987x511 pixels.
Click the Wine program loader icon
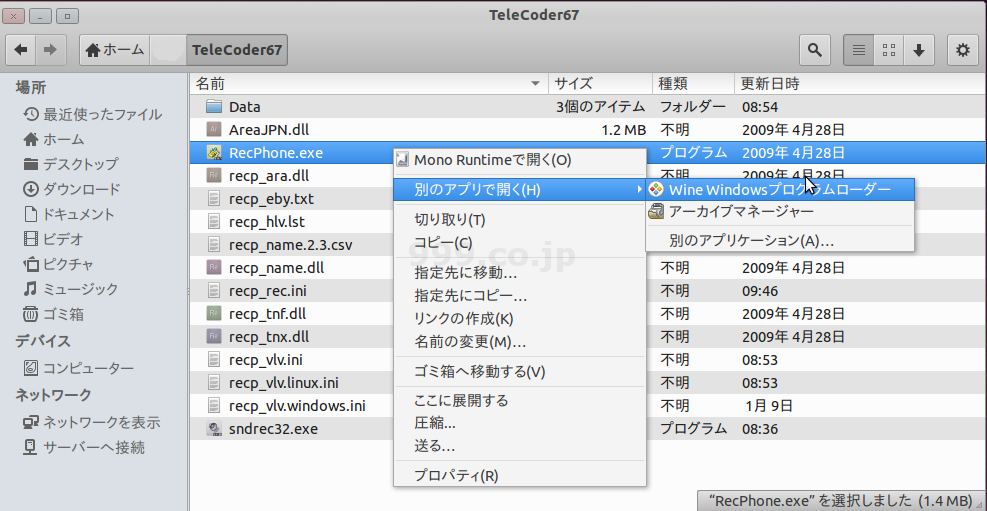click(x=657, y=189)
